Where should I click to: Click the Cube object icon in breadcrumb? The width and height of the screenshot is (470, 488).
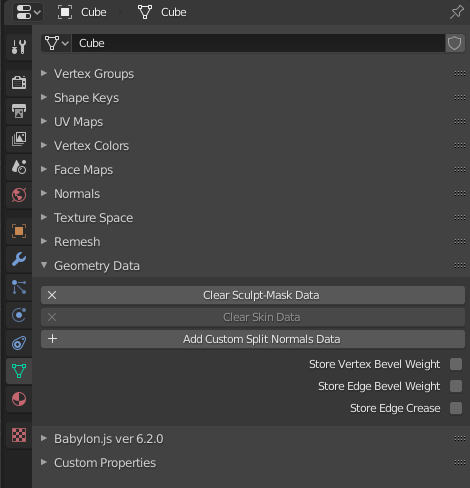(x=65, y=12)
